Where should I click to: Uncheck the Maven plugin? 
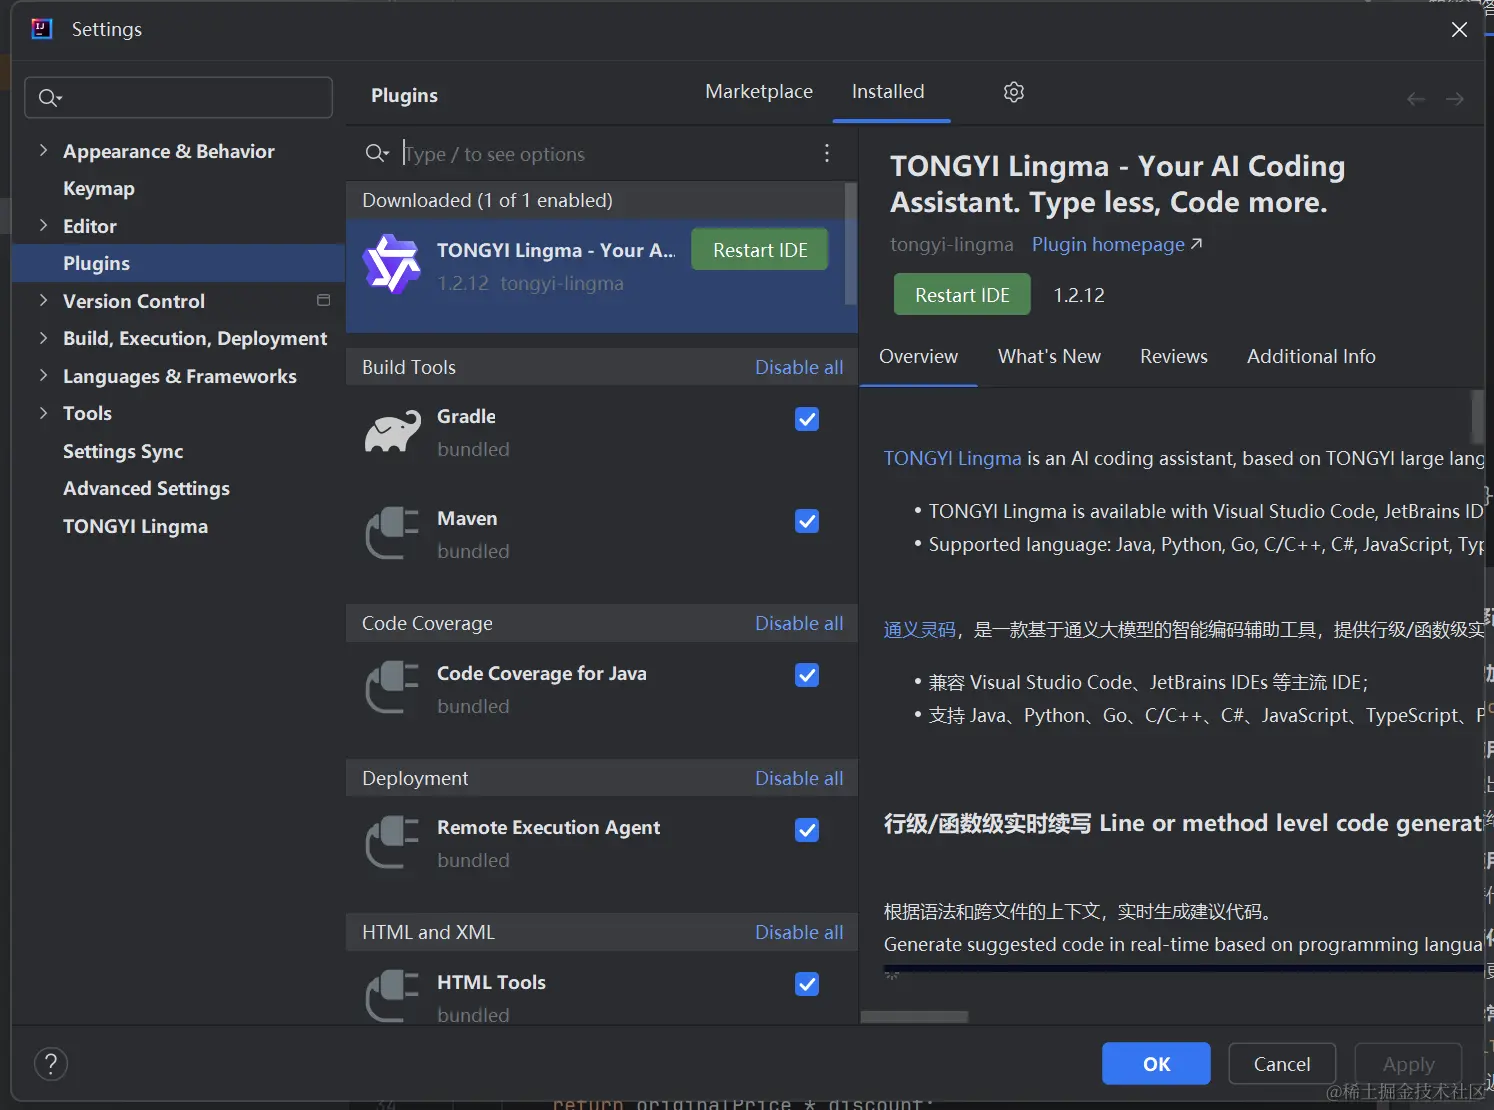click(807, 521)
